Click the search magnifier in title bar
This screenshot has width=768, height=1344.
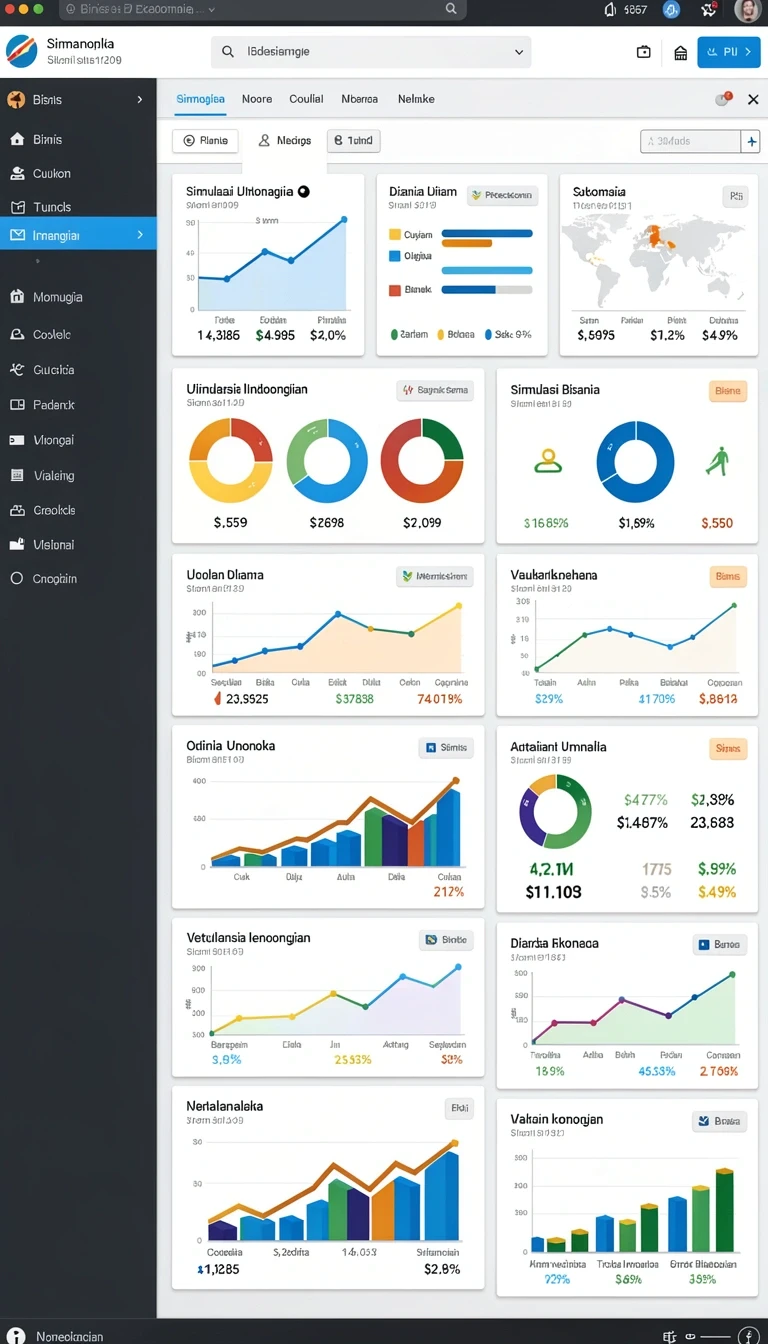[x=451, y=9]
